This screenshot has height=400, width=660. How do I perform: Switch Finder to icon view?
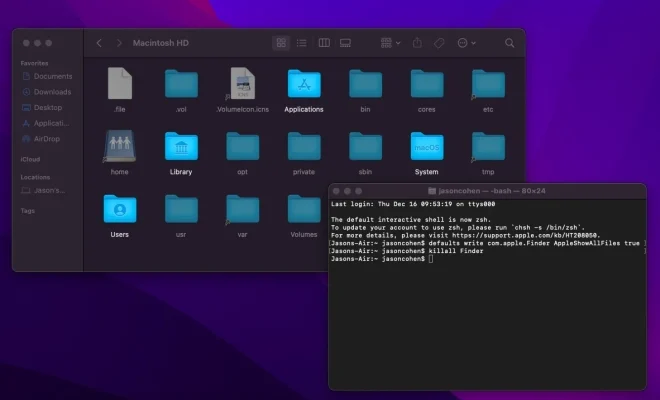click(x=281, y=43)
